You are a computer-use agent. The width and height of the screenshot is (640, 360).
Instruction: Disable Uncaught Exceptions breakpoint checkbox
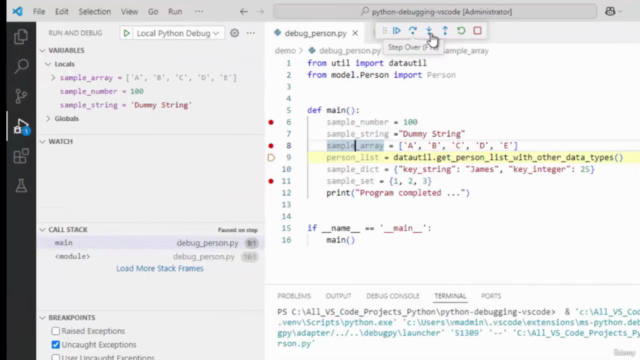coord(56,344)
